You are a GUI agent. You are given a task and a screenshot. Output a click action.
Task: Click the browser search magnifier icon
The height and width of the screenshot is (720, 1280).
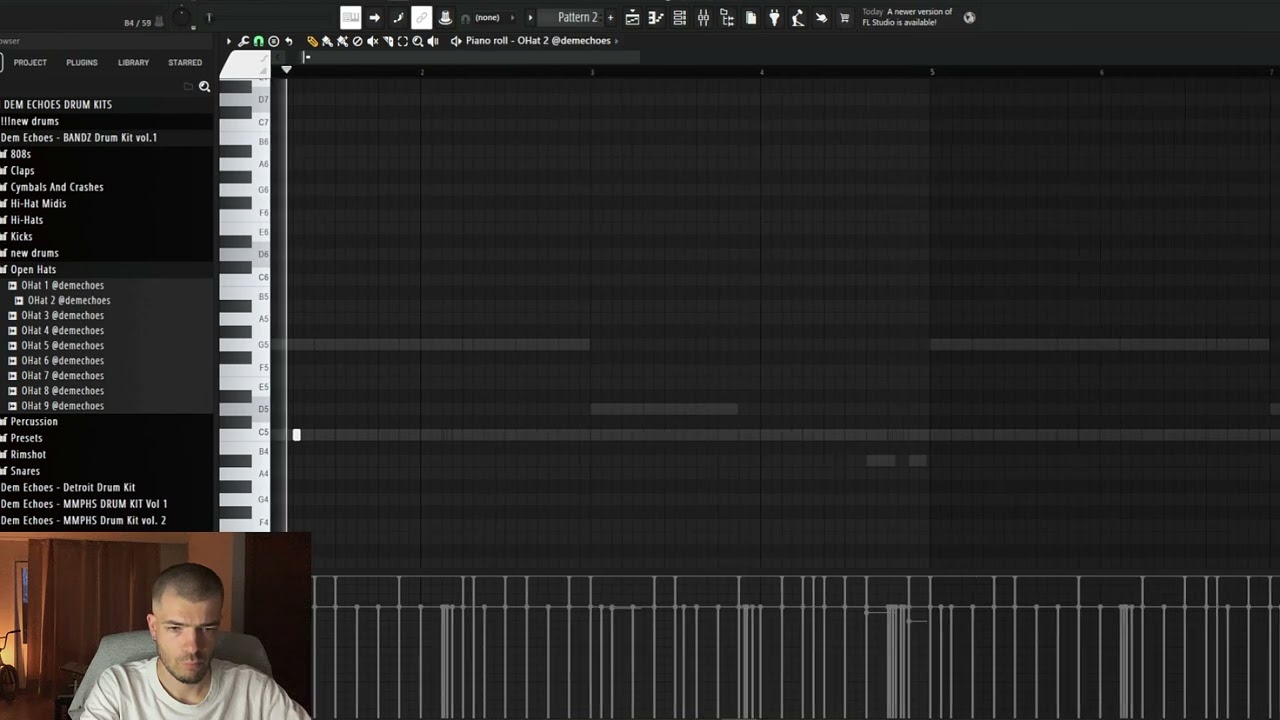tap(204, 87)
